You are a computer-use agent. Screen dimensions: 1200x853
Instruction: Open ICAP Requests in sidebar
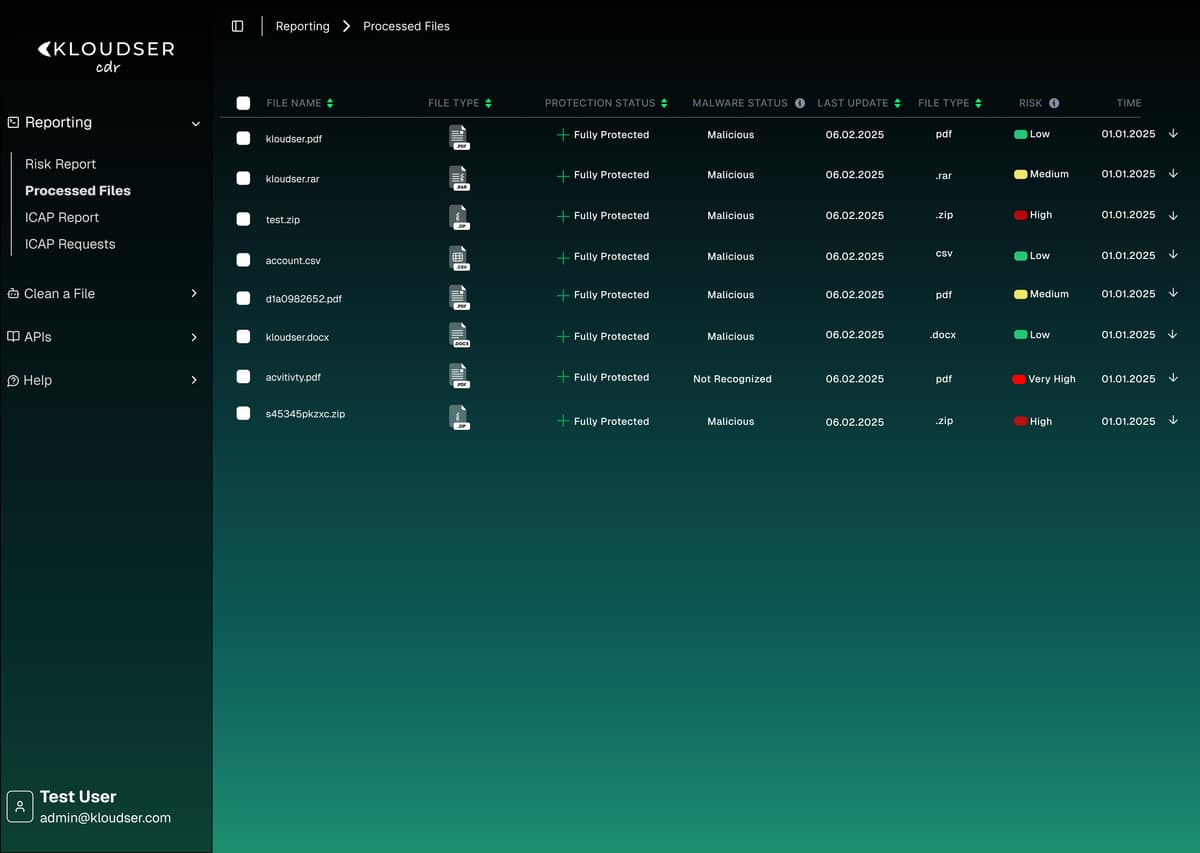point(70,244)
